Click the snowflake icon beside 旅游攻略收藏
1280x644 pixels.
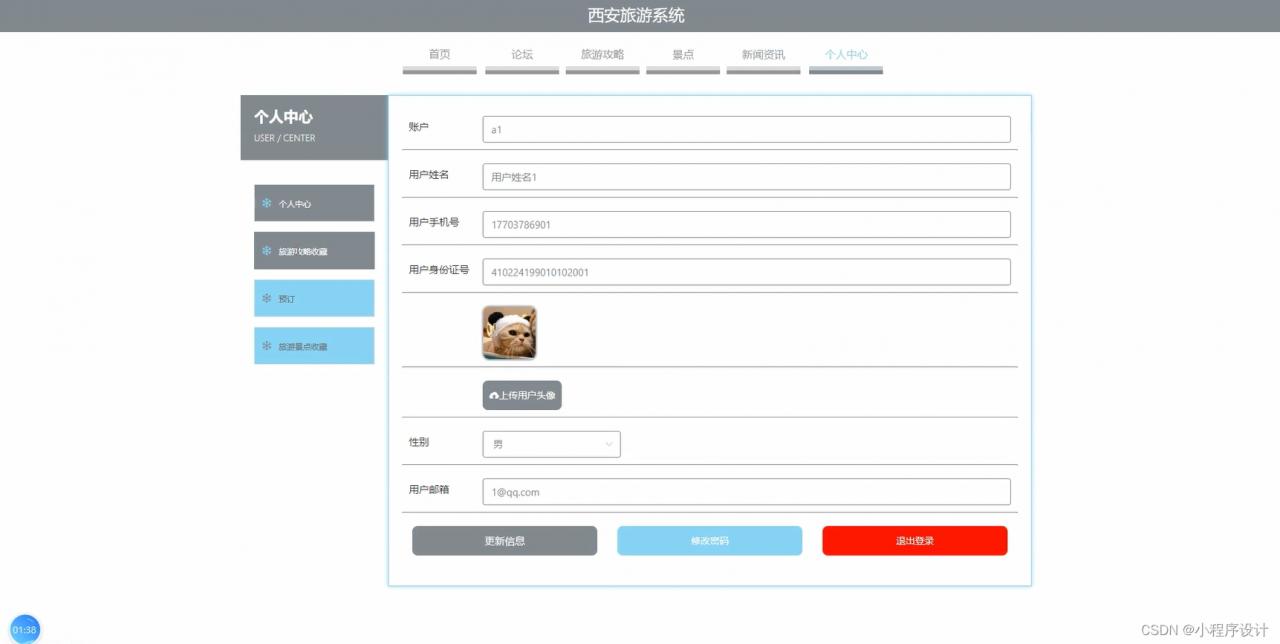pyautogui.click(x=267, y=251)
